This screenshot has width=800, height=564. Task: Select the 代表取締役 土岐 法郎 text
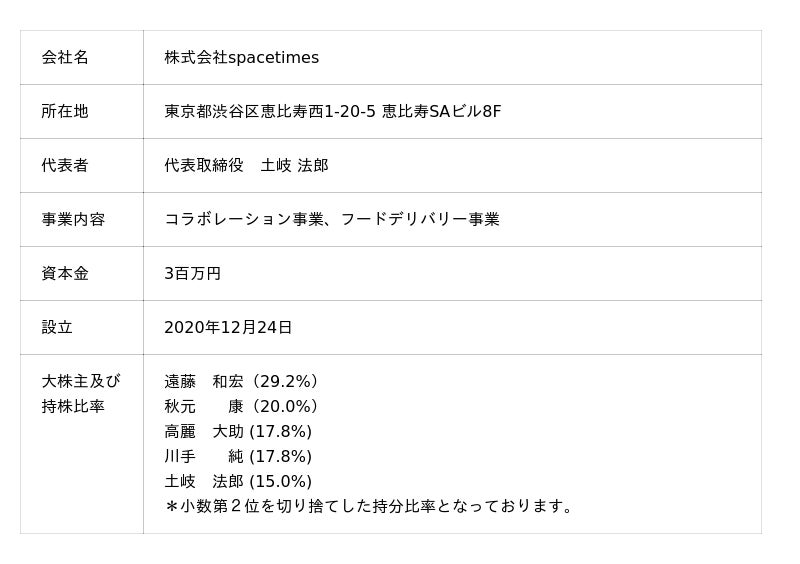(x=246, y=166)
